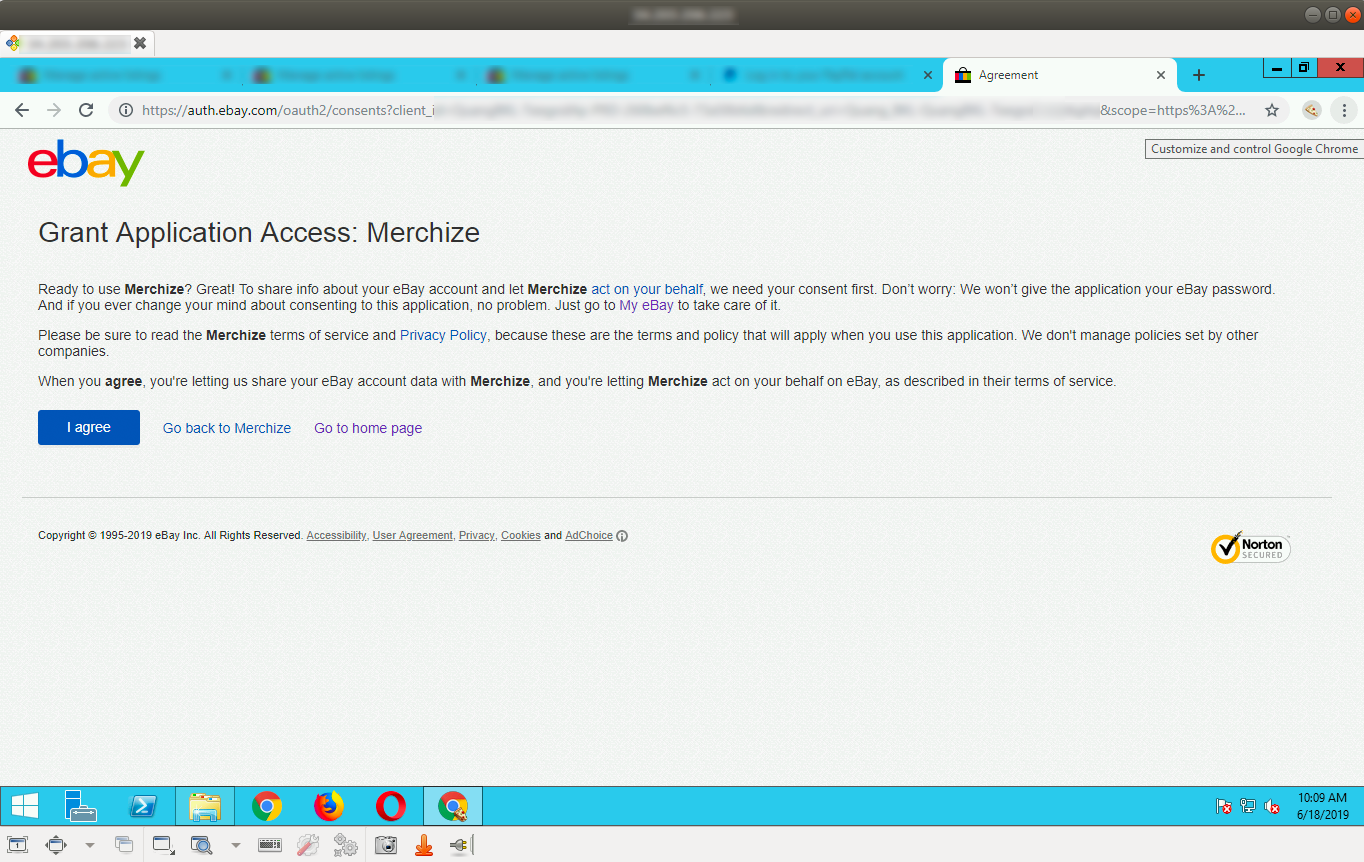Launch PowerShell from the taskbar
The height and width of the screenshot is (862, 1364).
pos(143,806)
